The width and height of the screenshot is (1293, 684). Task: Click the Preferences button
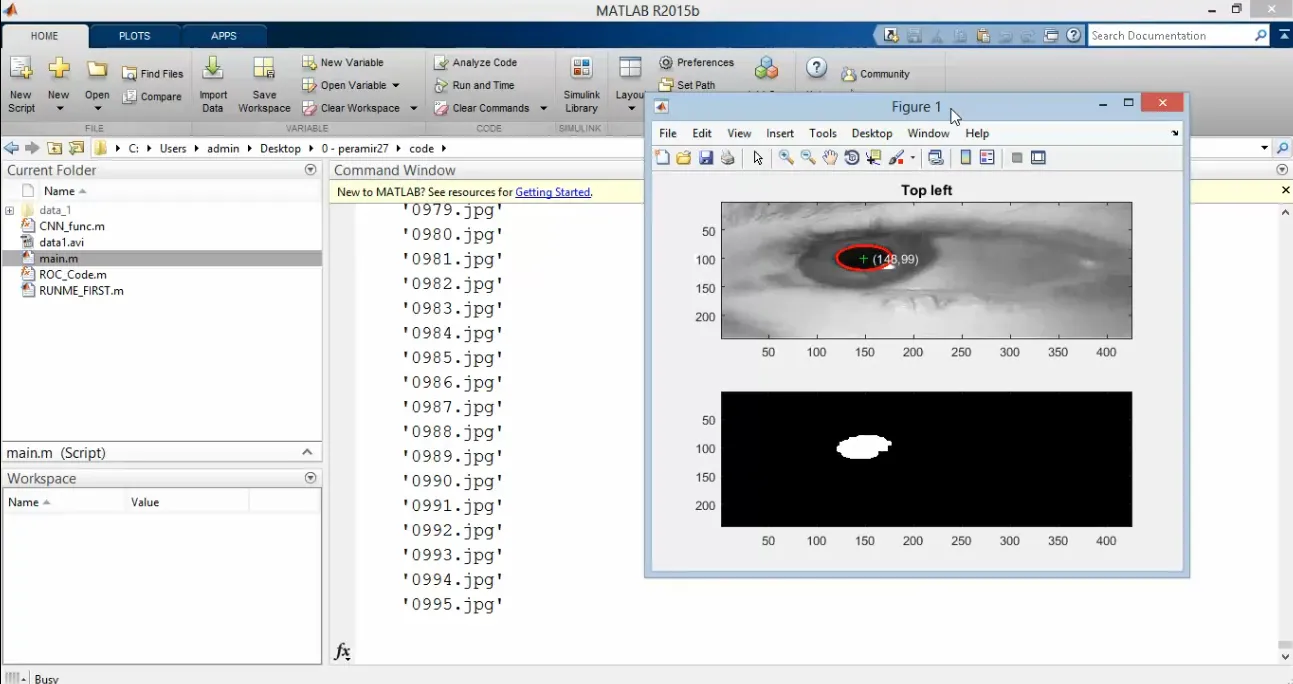tap(697, 62)
